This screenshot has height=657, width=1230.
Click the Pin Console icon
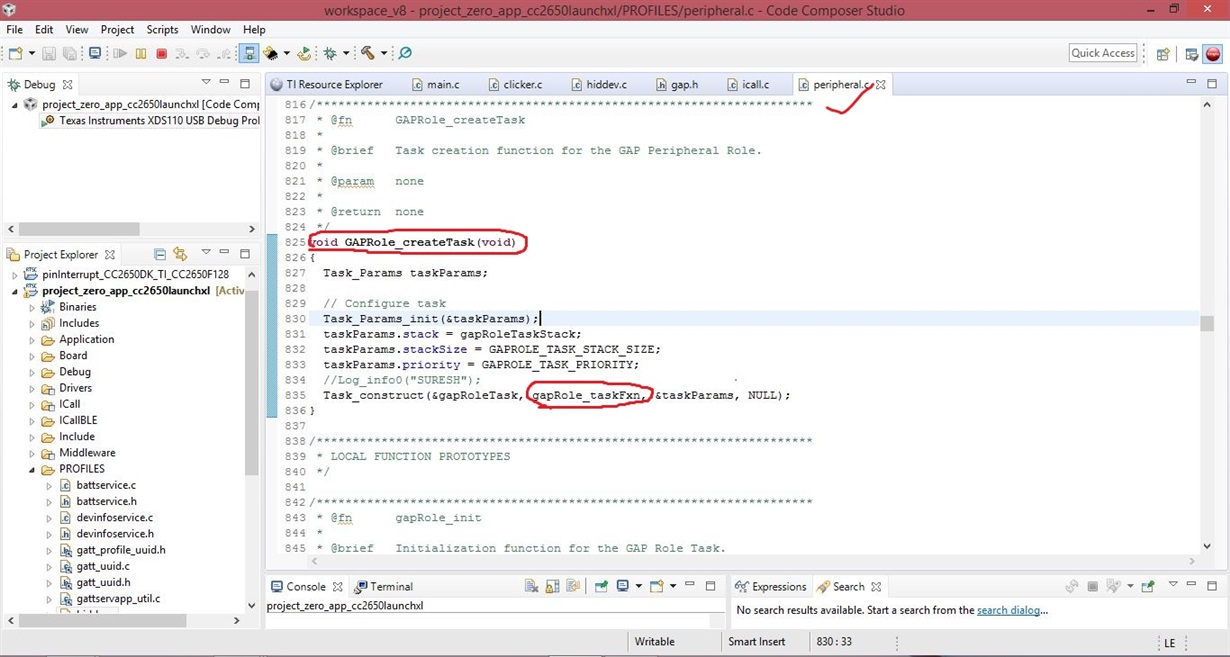601,586
